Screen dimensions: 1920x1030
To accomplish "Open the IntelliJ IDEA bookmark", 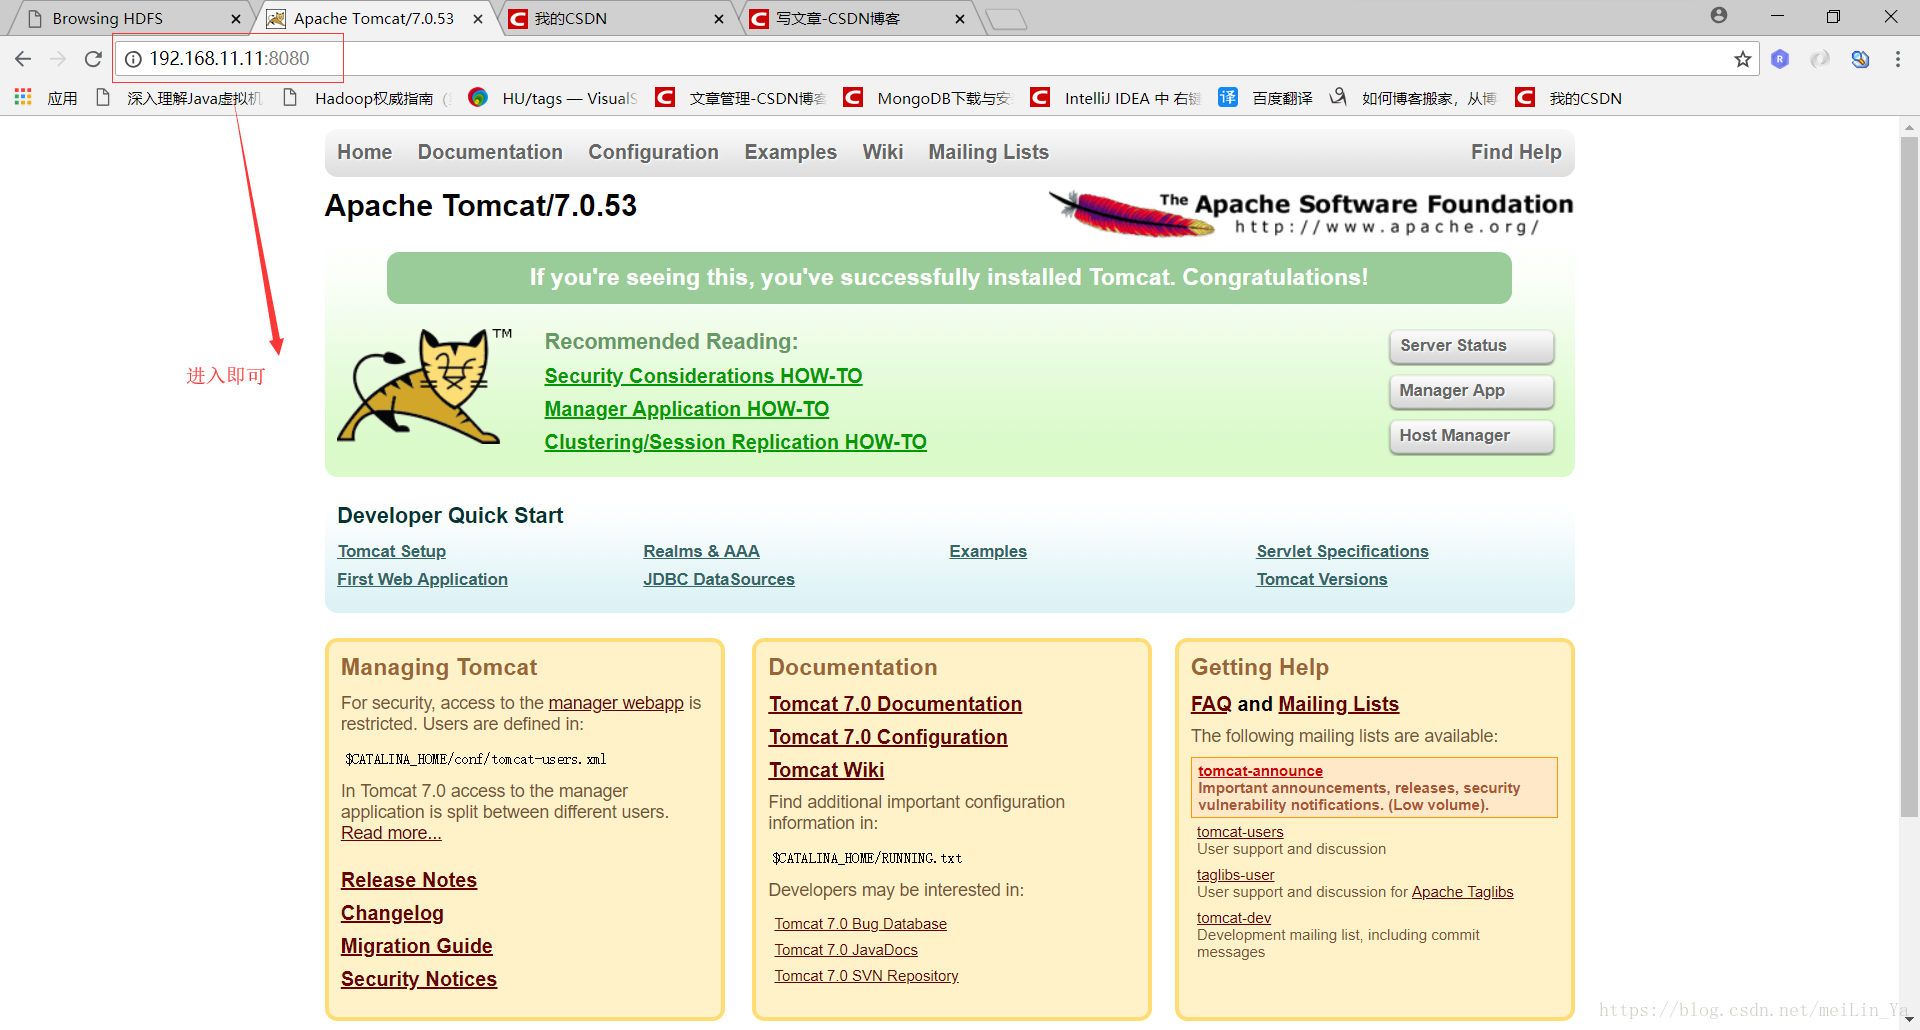I will click(x=1116, y=98).
